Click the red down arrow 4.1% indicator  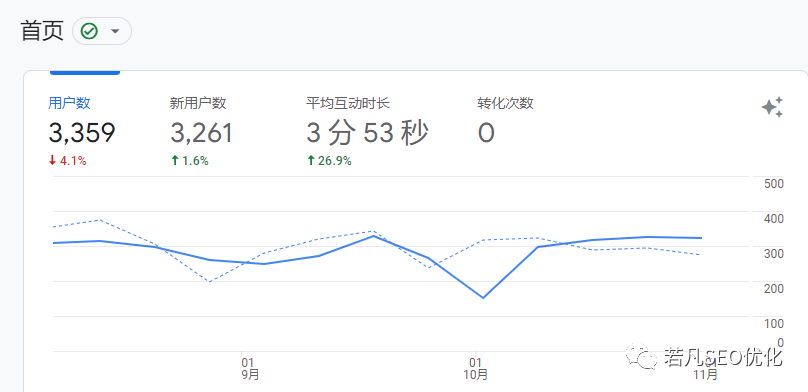click(67, 161)
